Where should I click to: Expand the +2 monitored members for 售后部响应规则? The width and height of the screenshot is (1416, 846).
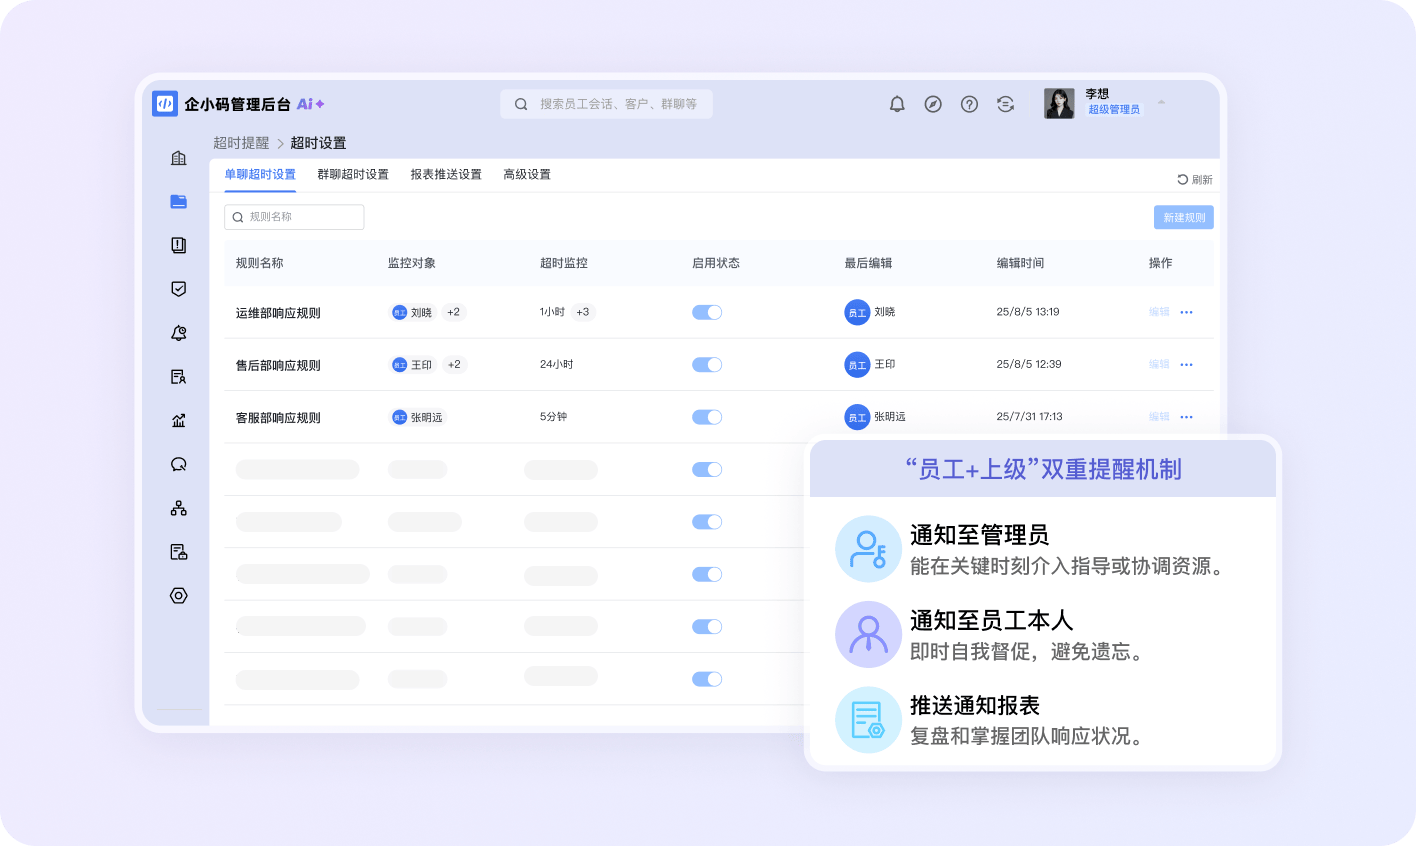click(454, 365)
